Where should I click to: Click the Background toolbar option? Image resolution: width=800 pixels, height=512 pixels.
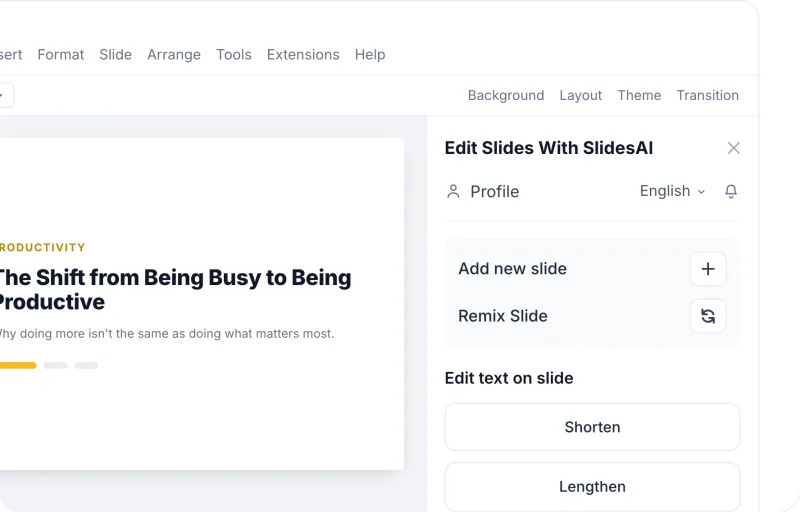pyautogui.click(x=506, y=95)
